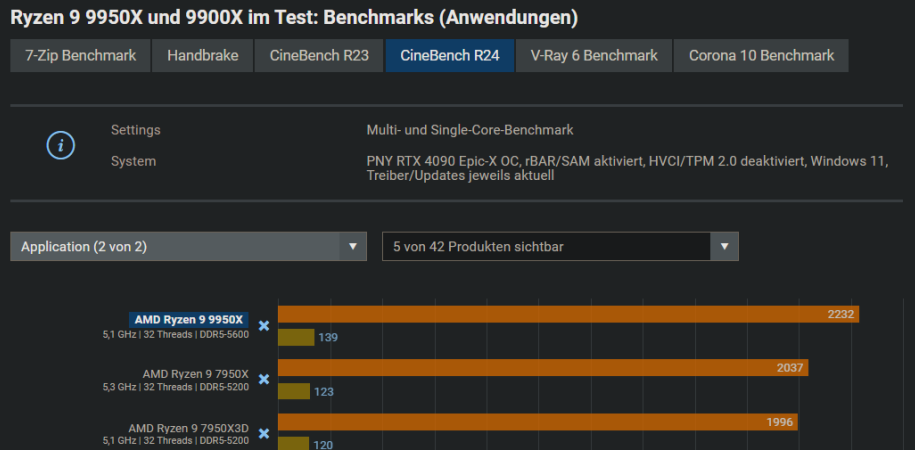Image resolution: width=915 pixels, height=450 pixels.
Task: Click the Settings label
Action: (x=135, y=130)
